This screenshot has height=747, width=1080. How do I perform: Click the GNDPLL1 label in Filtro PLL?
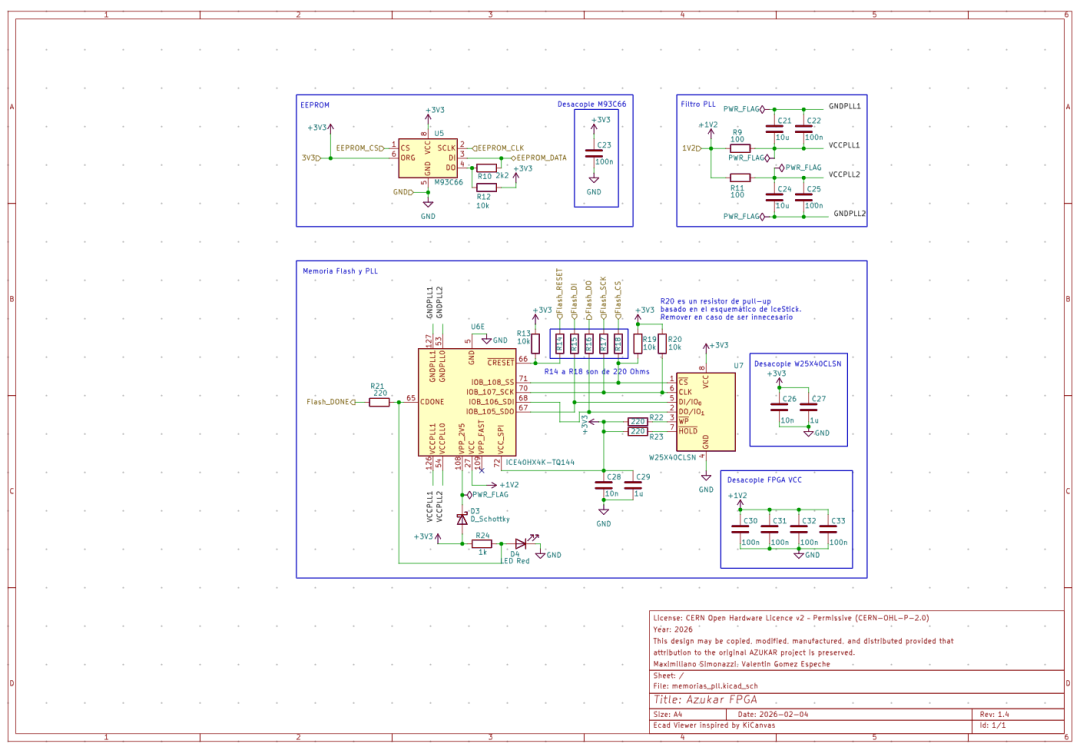point(844,107)
